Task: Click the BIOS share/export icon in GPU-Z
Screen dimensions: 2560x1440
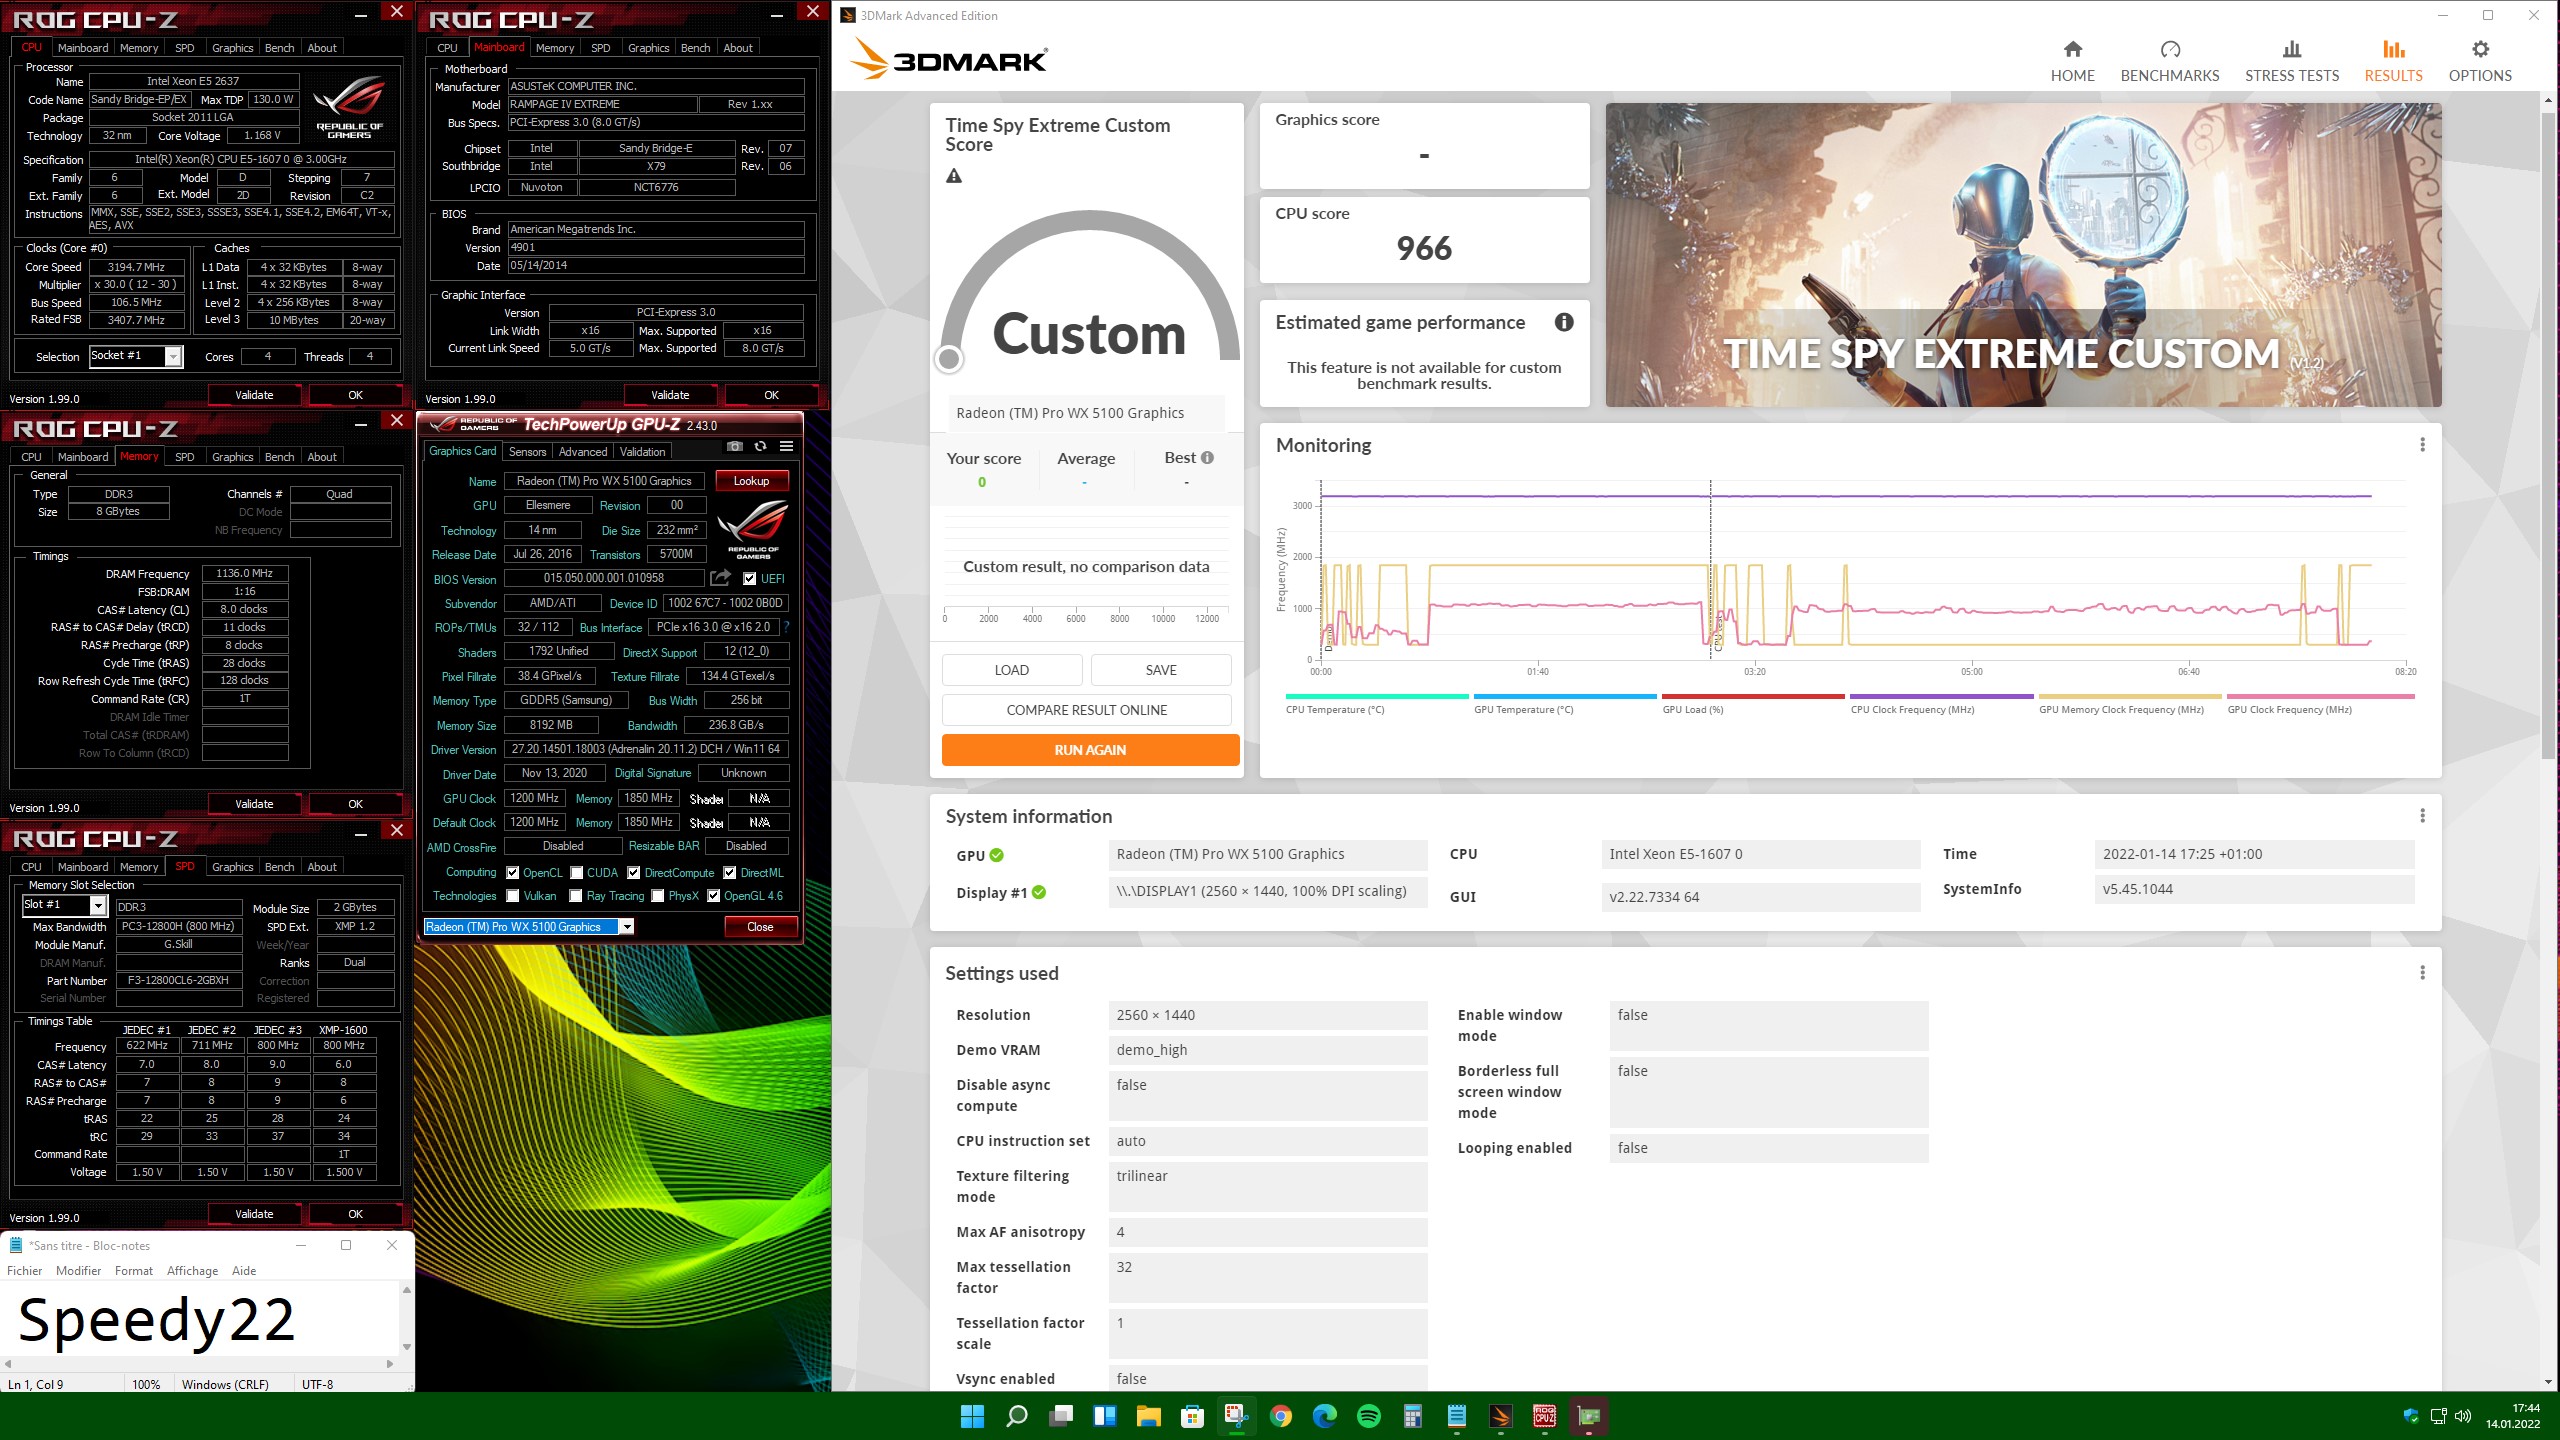Action: (x=720, y=578)
